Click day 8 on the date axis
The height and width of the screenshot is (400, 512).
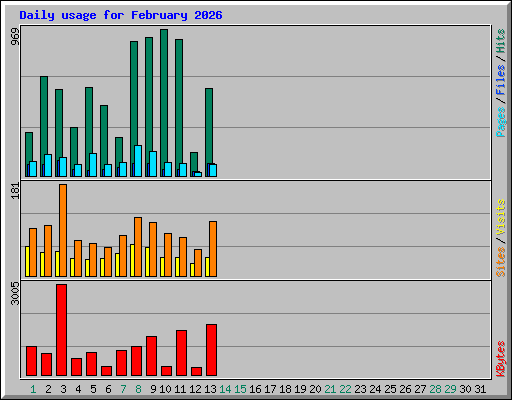(x=138, y=389)
